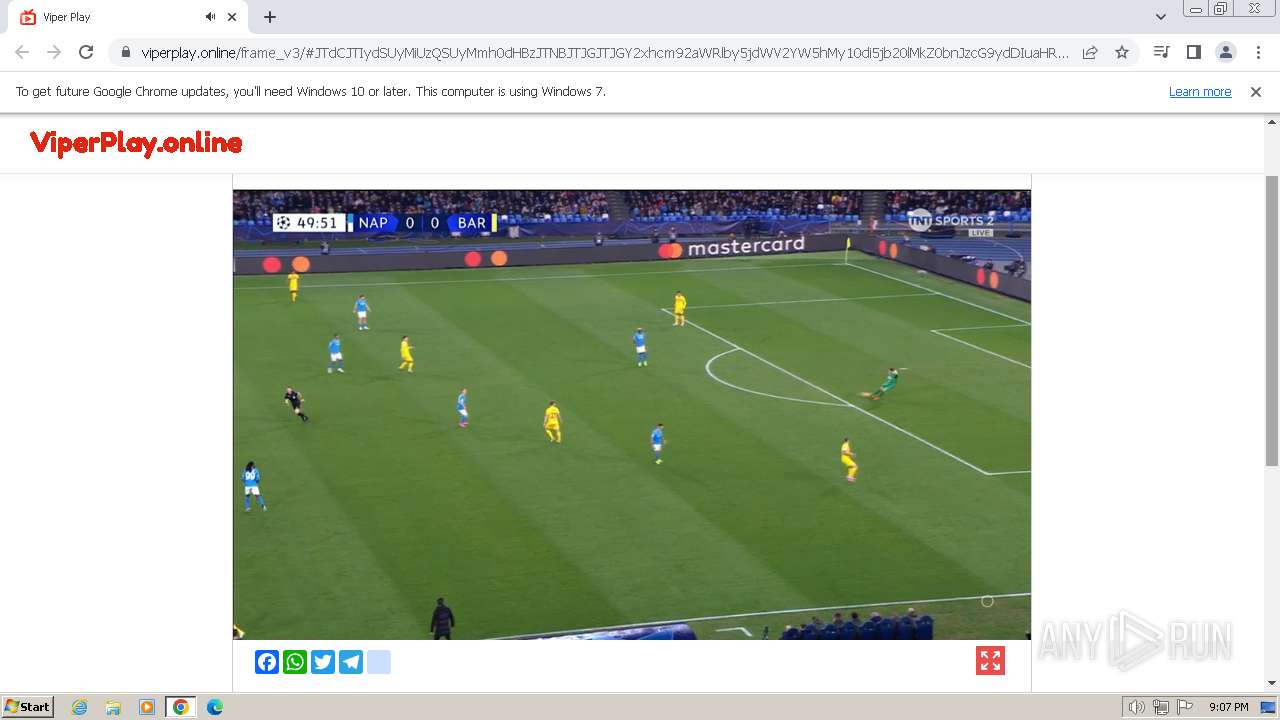Mute the Viper Play tab audio
This screenshot has width=1280, height=720.
(x=211, y=17)
